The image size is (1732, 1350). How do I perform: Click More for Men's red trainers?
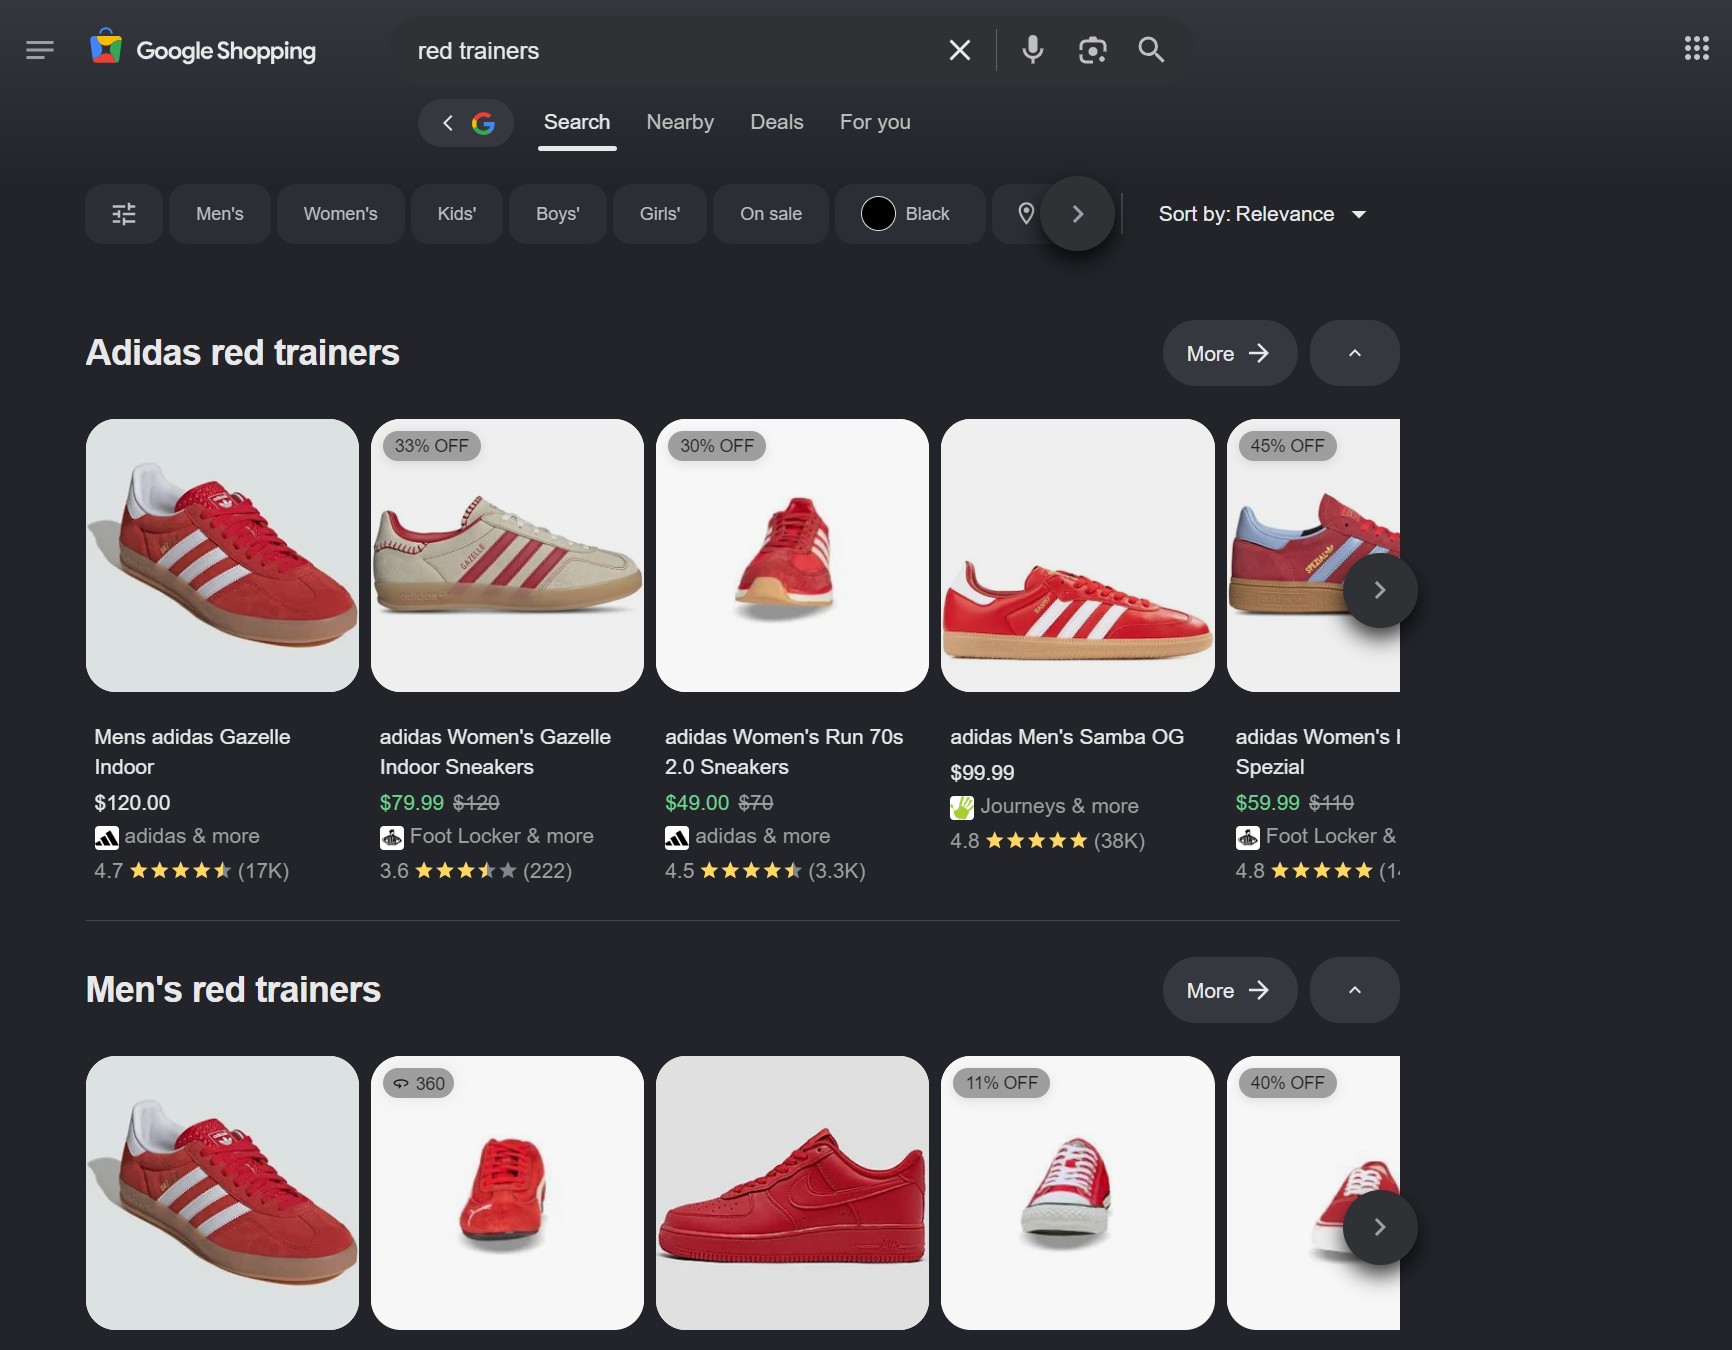coord(1229,990)
